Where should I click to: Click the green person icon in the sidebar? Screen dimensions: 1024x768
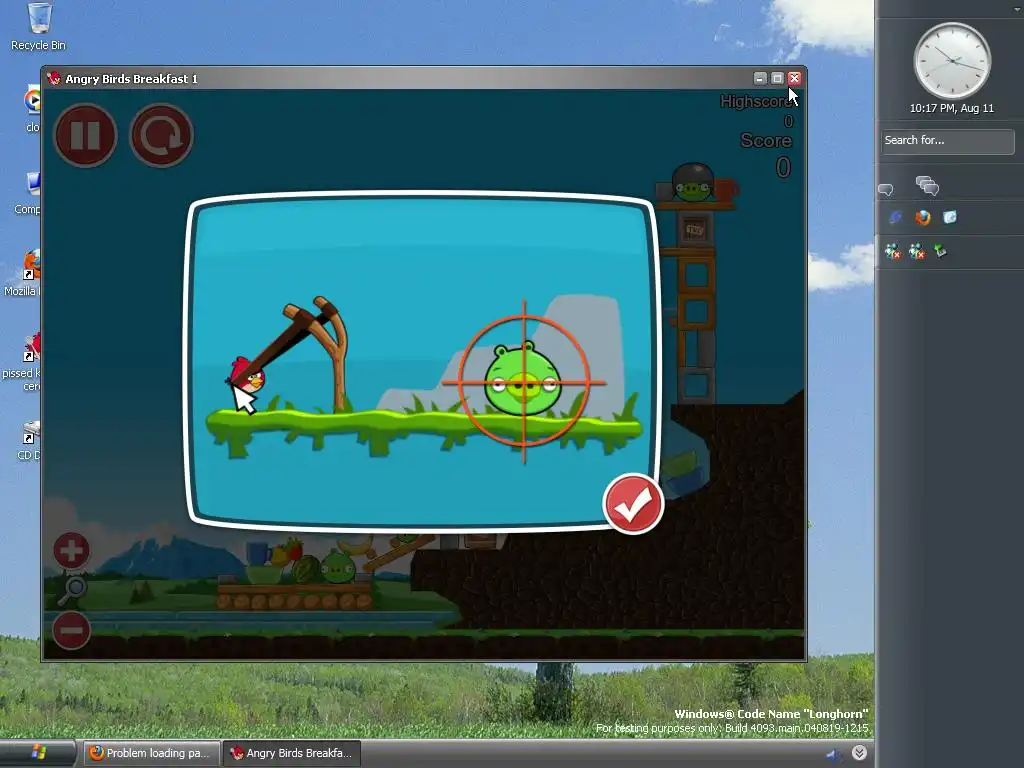pos(940,250)
